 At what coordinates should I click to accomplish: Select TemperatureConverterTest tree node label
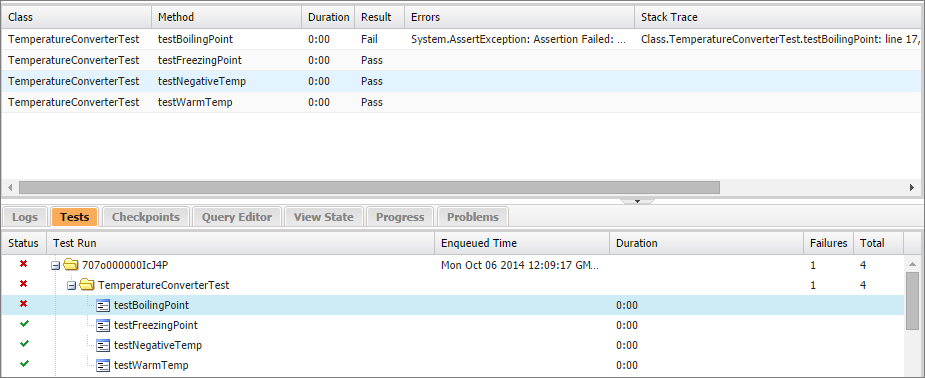163,285
